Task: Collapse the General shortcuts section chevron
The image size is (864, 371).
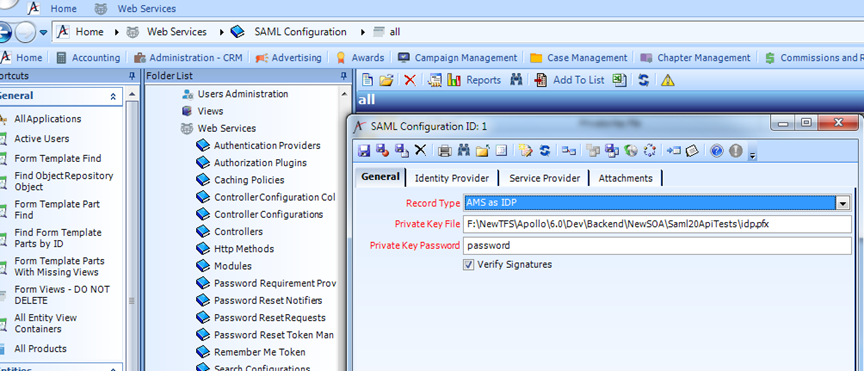Action: (113, 96)
